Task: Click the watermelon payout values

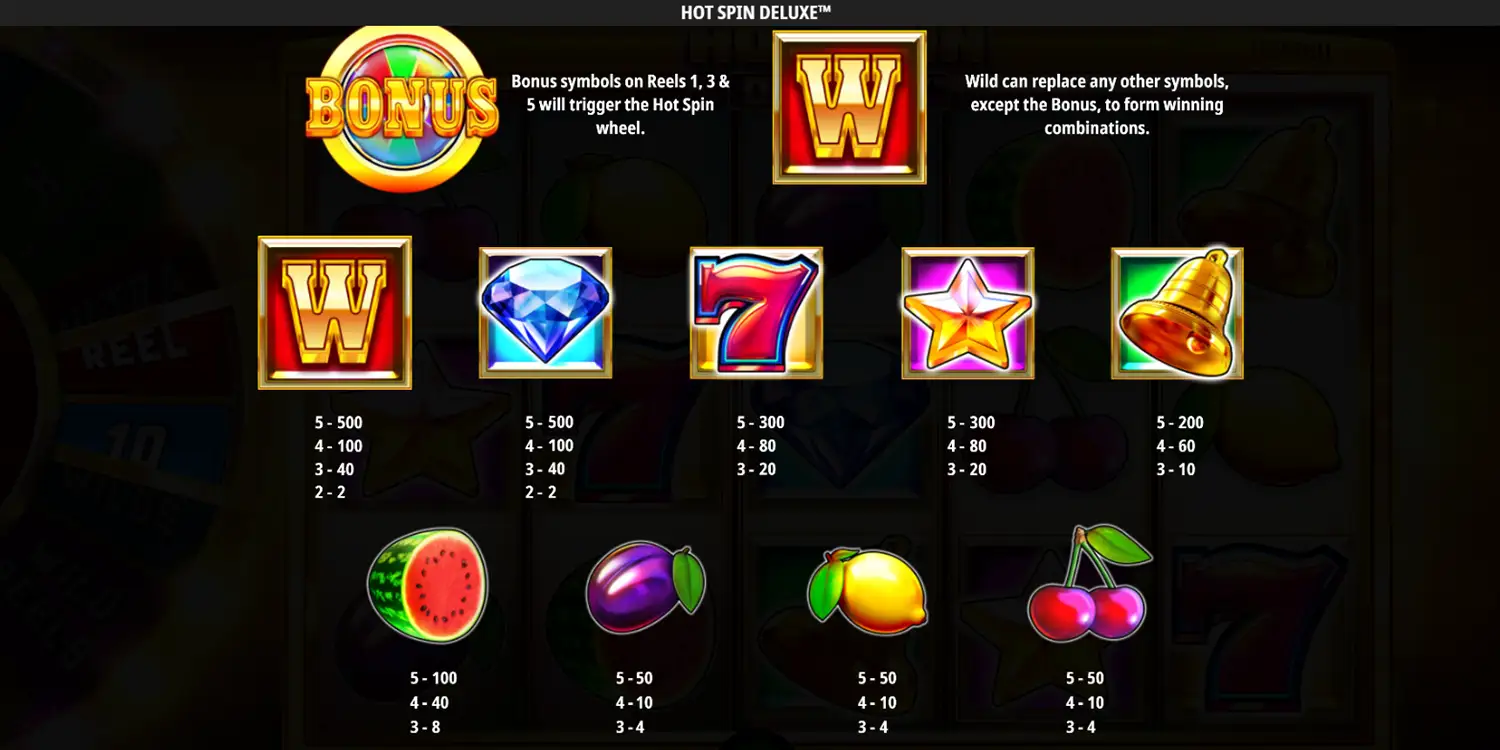Action: pos(433,703)
